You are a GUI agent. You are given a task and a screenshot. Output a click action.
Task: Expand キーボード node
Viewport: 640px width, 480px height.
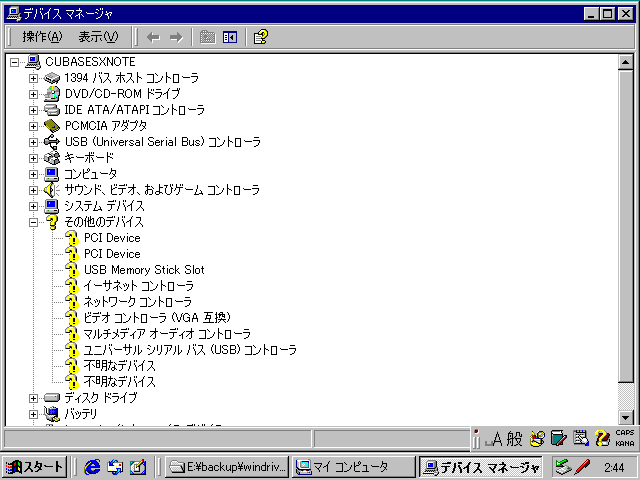[33, 158]
